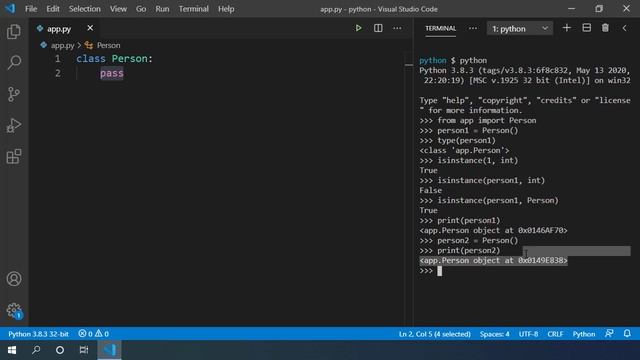640x360 pixels.
Task: Open the Extensions view
Action: pos(14,156)
